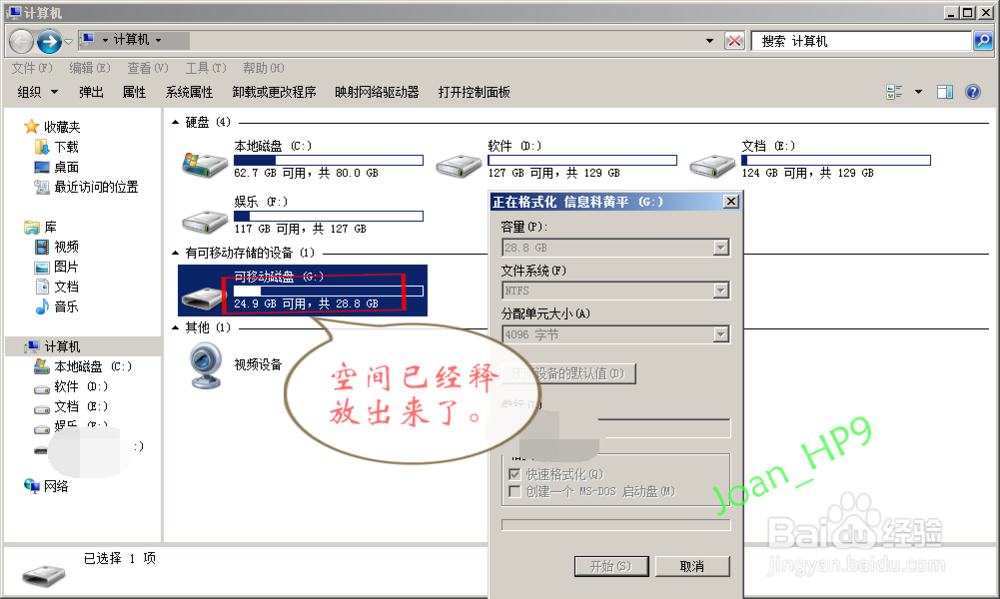Image resolution: width=1000 pixels, height=599 pixels.
Task: Enable the 快速格式化 checkbox
Action: (514, 475)
